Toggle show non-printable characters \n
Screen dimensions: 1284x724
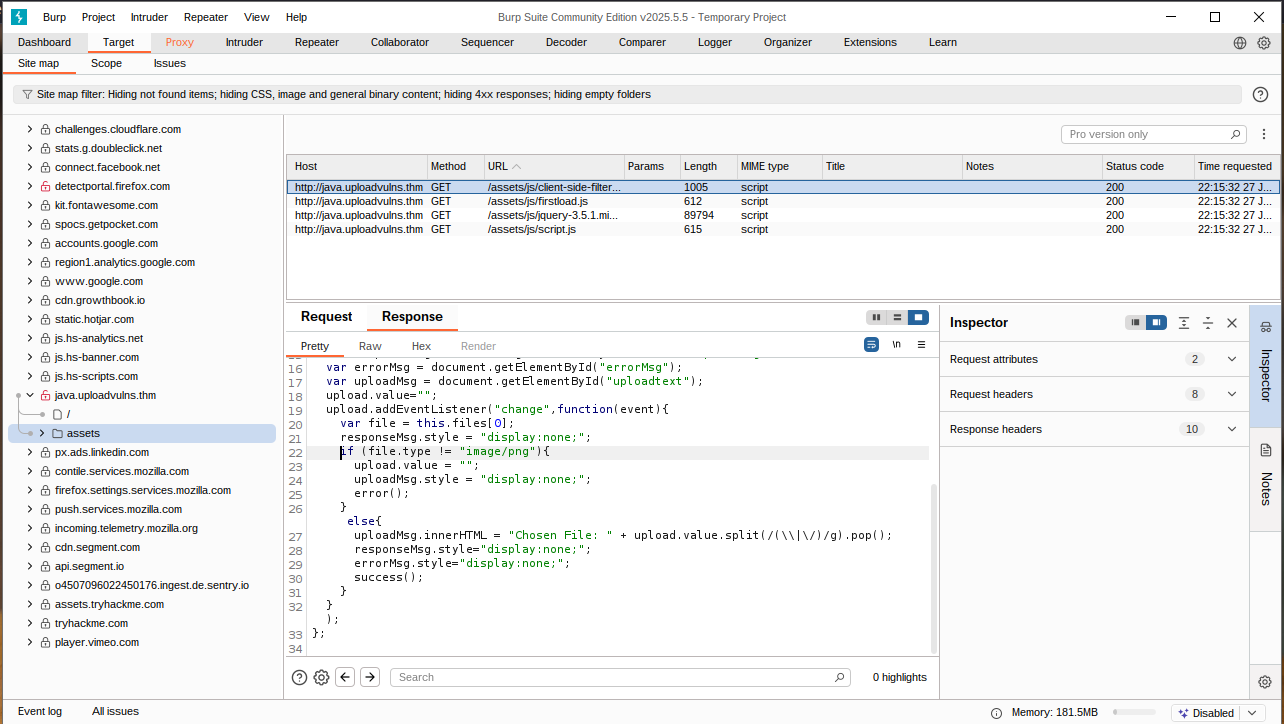pyautogui.click(x=897, y=344)
